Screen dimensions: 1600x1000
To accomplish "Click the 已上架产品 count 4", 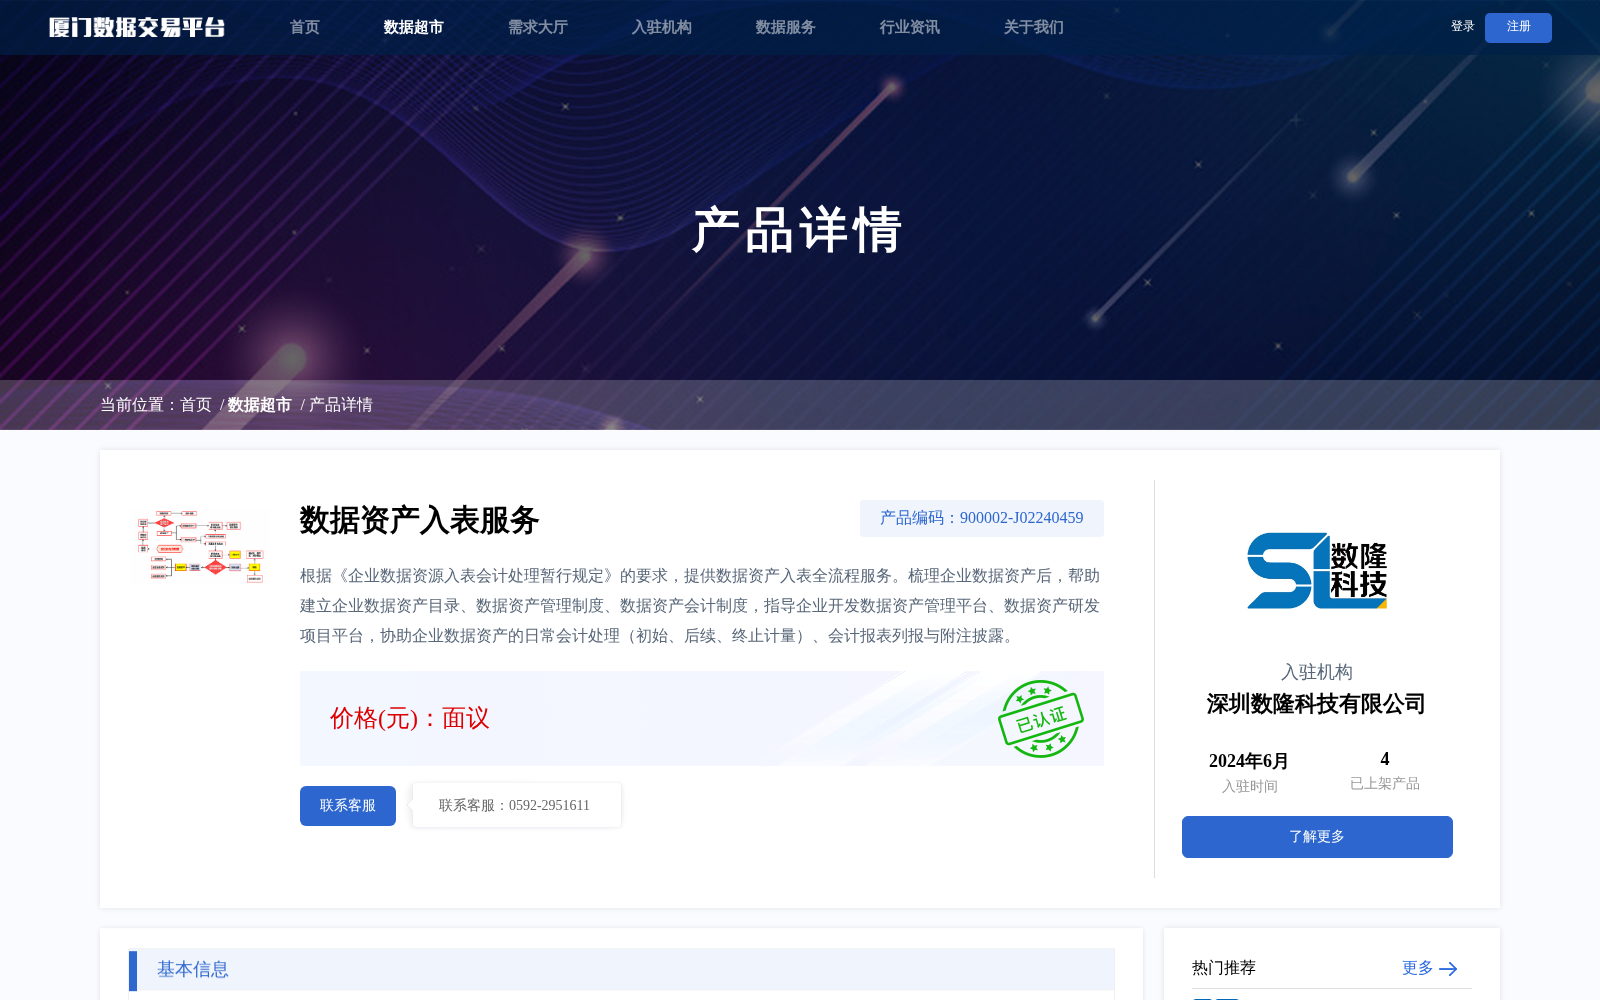I will click(x=1385, y=759).
